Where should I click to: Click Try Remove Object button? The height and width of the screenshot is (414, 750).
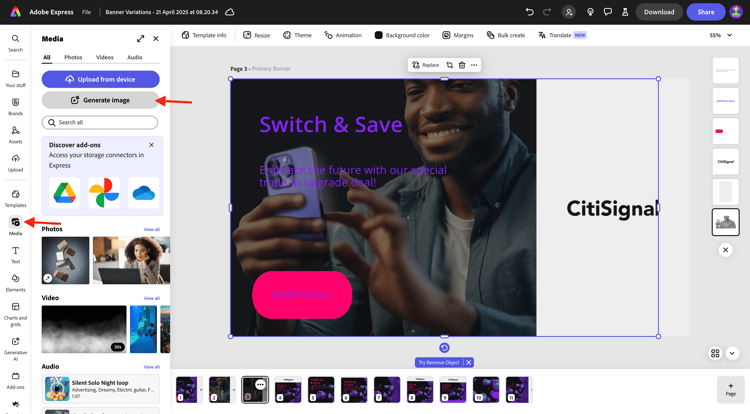pyautogui.click(x=439, y=362)
